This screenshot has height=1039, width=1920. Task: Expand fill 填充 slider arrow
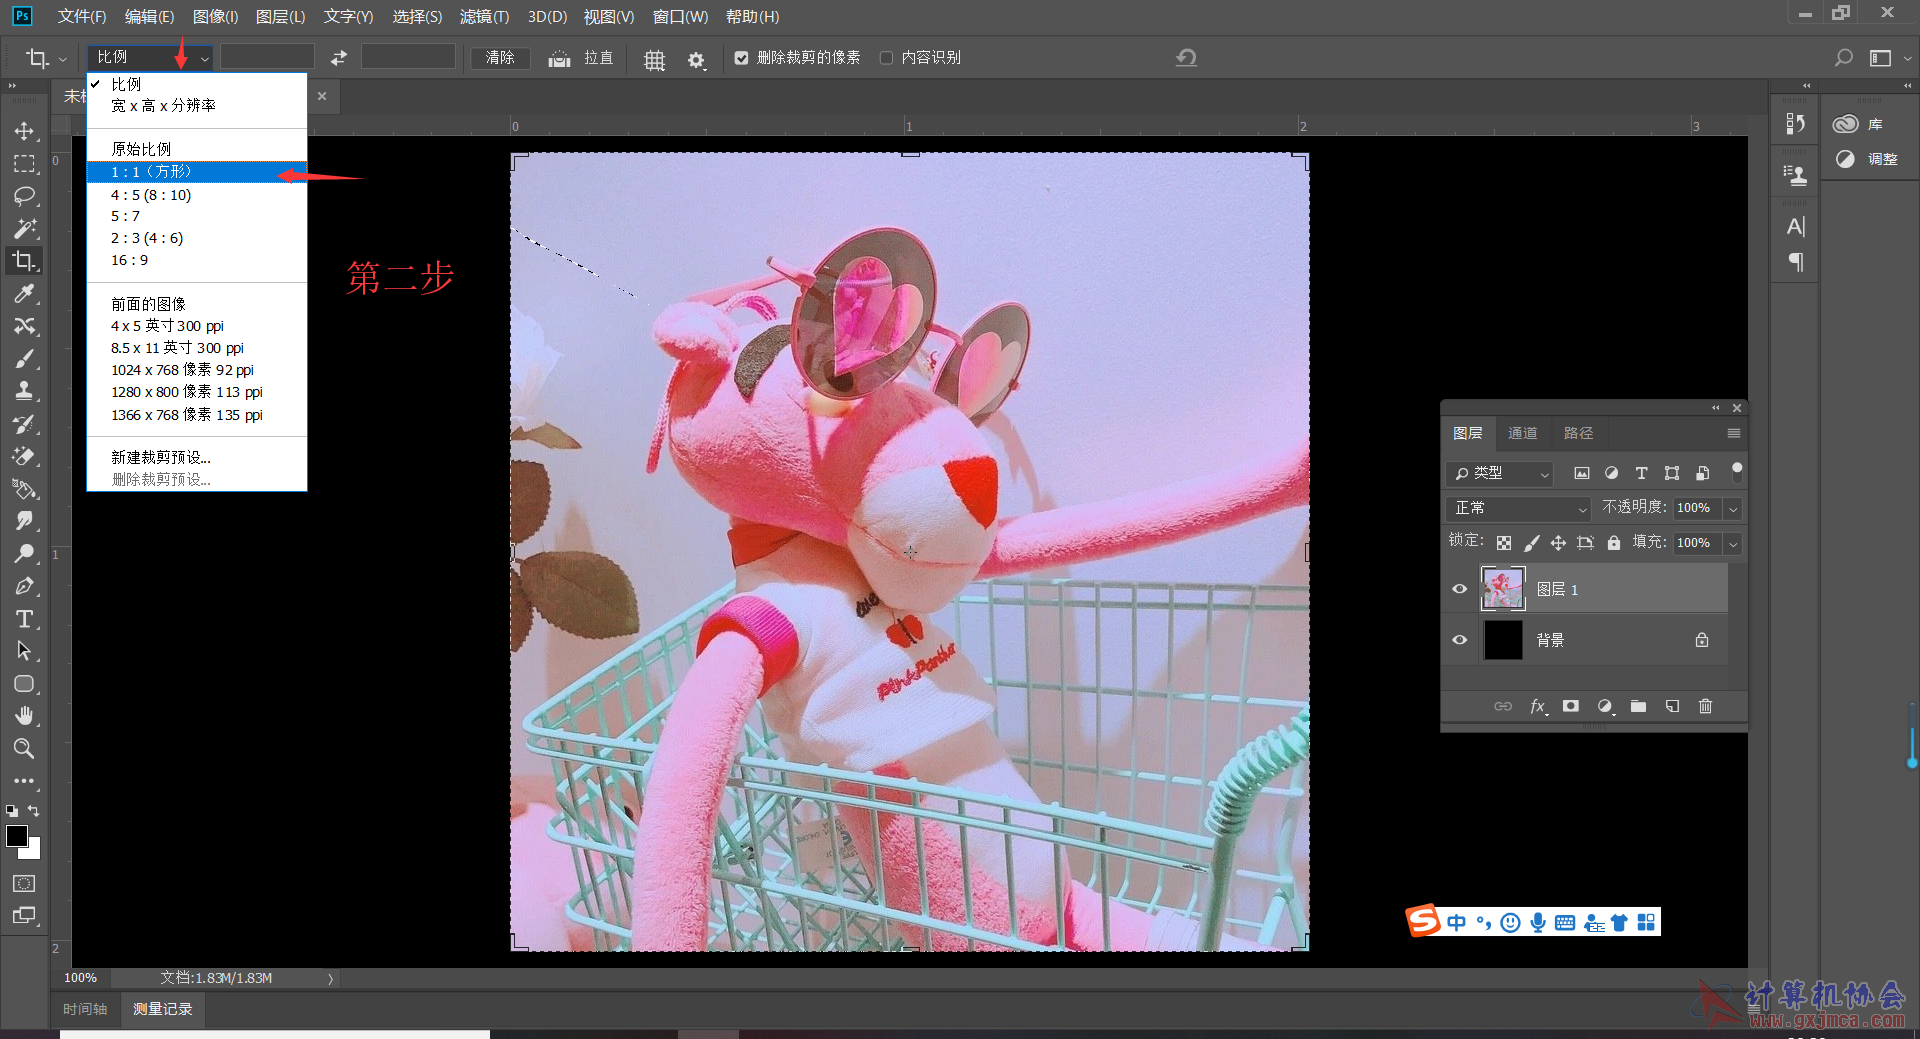click(x=1733, y=543)
